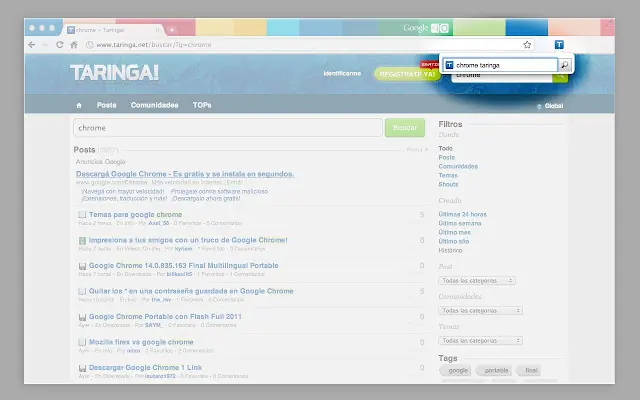
Task: Reload the page with refresh icon
Action: click(x=60, y=45)
